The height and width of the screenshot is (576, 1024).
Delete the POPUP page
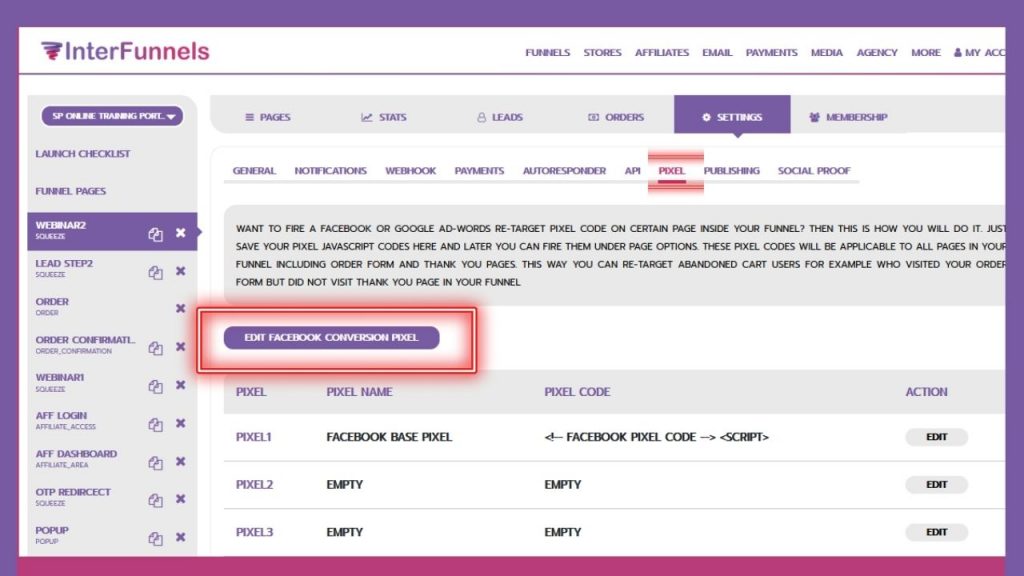tap(181, 537)
